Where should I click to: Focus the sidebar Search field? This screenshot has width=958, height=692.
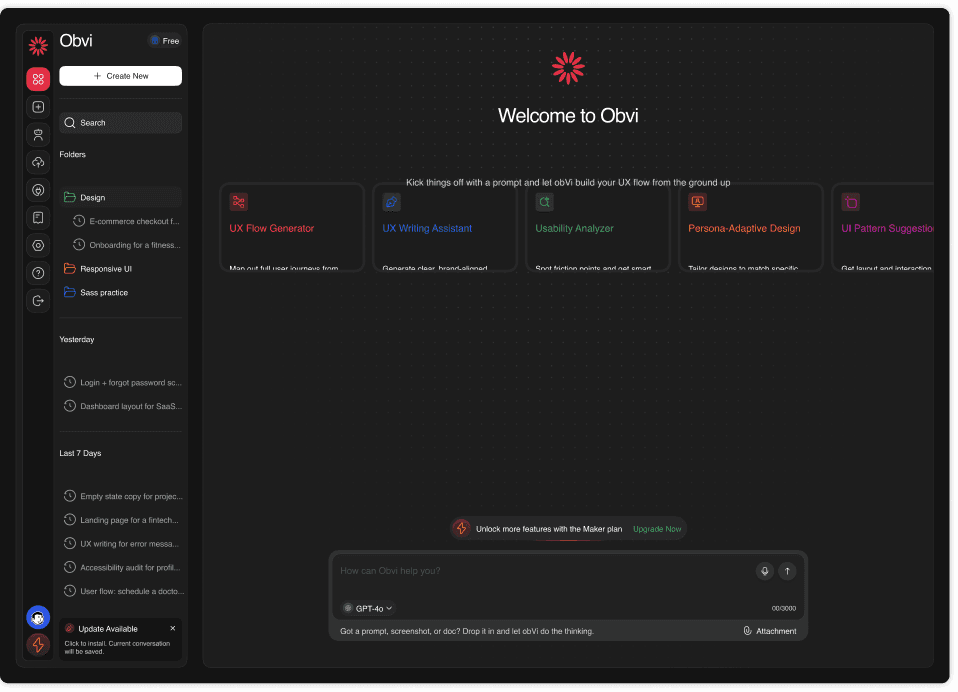point(121,123)
